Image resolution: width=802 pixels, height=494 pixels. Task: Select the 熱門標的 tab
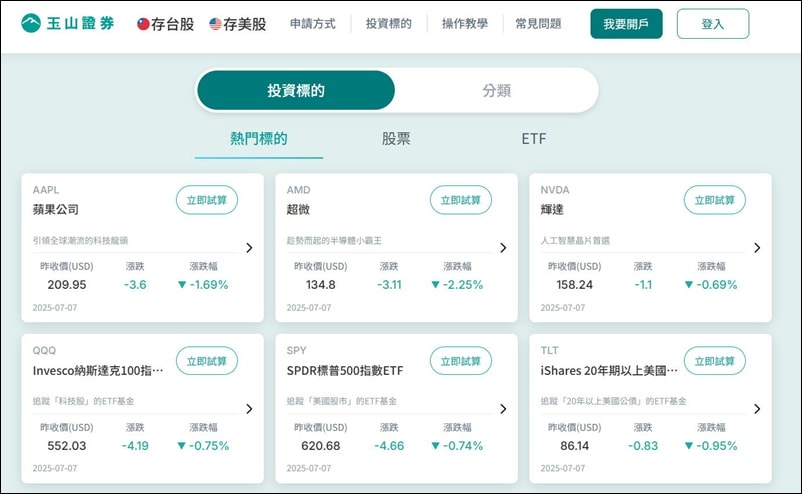click(x=259, y=139)
